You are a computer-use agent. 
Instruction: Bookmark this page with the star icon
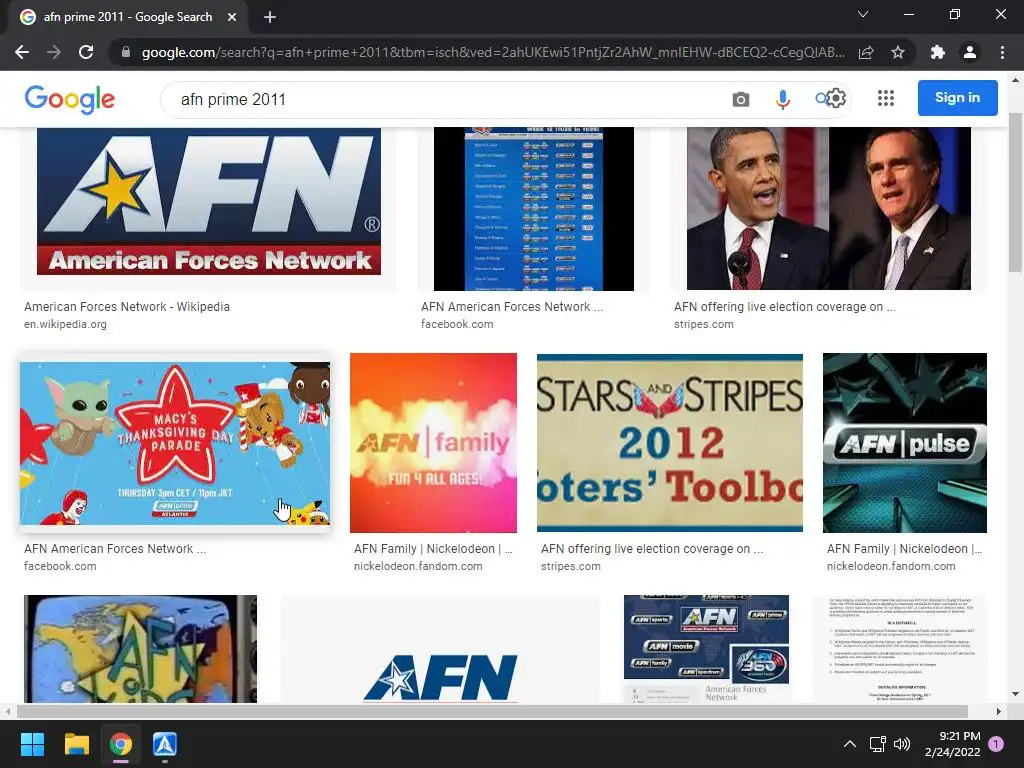click(x=898, y=52)
